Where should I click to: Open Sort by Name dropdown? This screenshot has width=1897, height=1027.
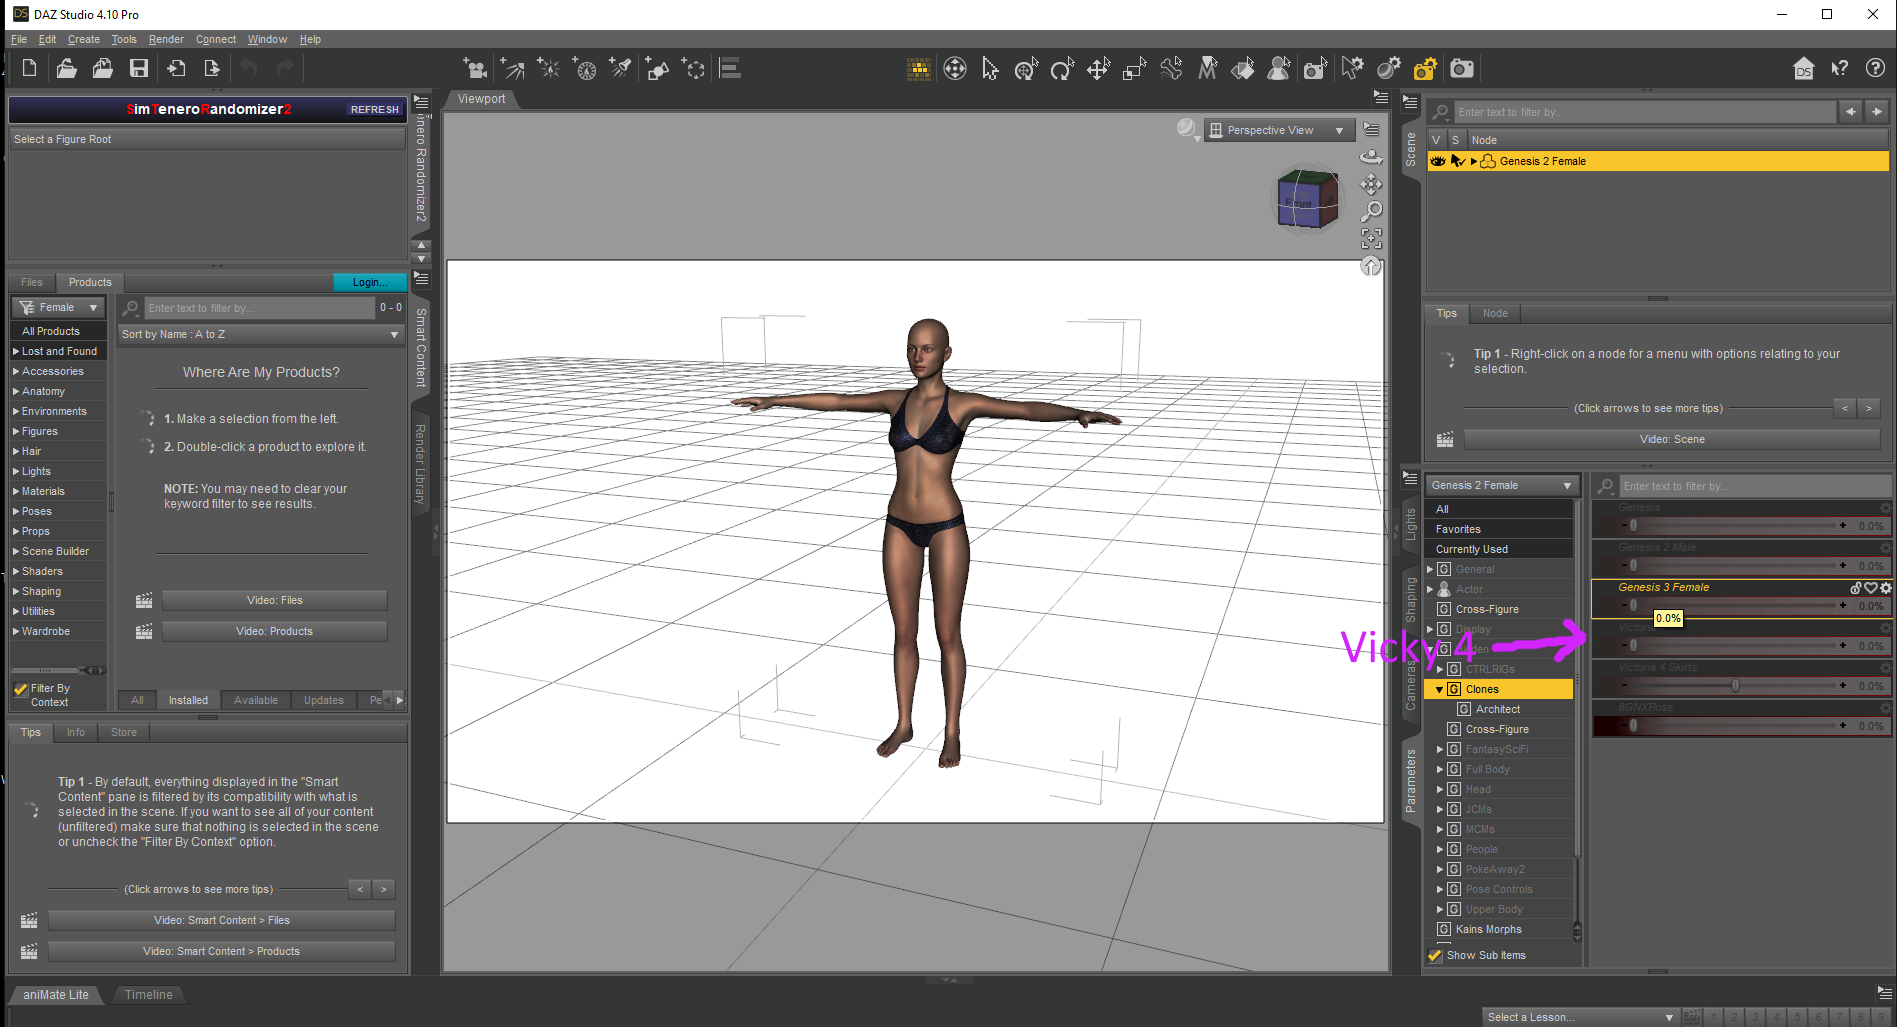(x=260, y=334)
